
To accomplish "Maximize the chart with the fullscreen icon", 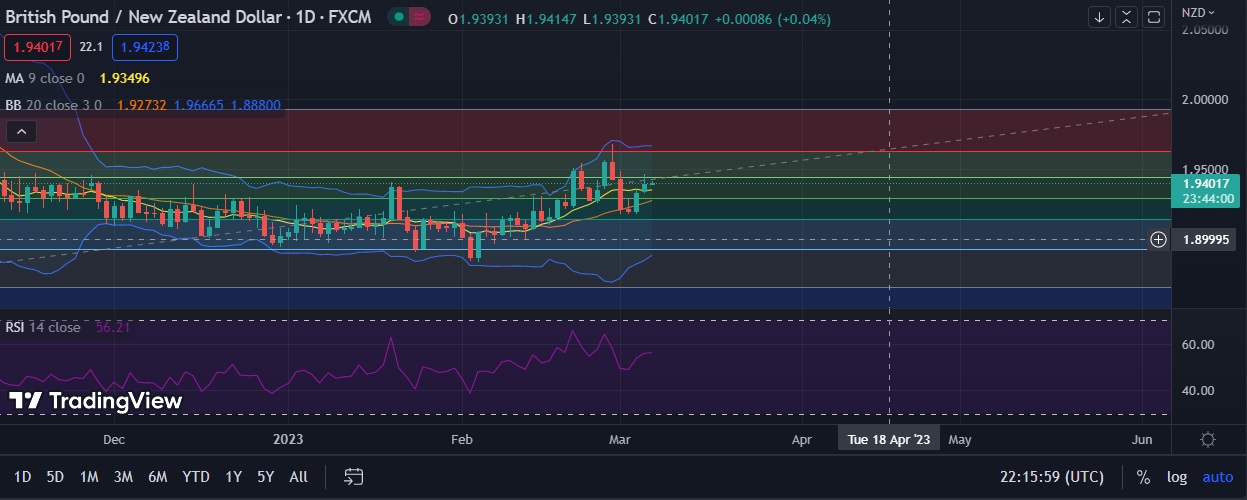I will (1155, 17).
